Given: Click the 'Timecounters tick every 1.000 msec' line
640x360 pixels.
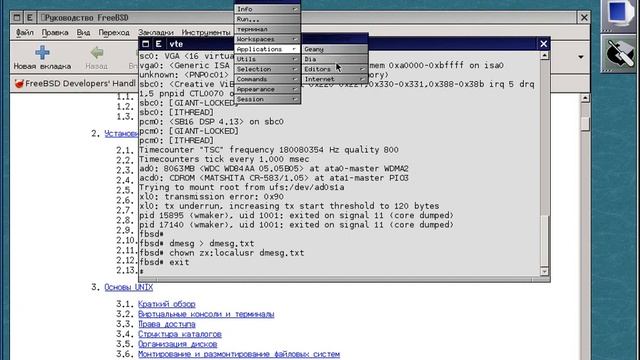Looking at the screenshot, I should click(x=224, y=159).
